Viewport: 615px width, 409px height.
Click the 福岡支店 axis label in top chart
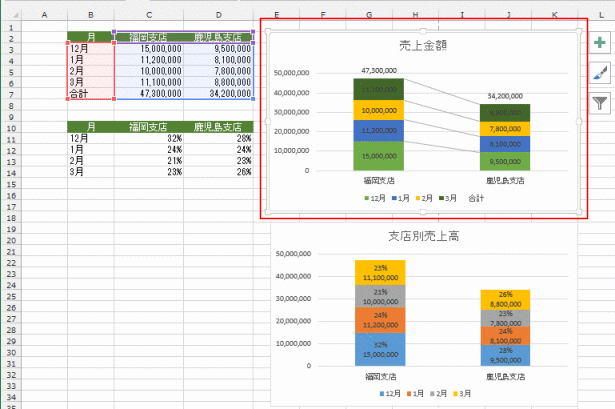379,181
